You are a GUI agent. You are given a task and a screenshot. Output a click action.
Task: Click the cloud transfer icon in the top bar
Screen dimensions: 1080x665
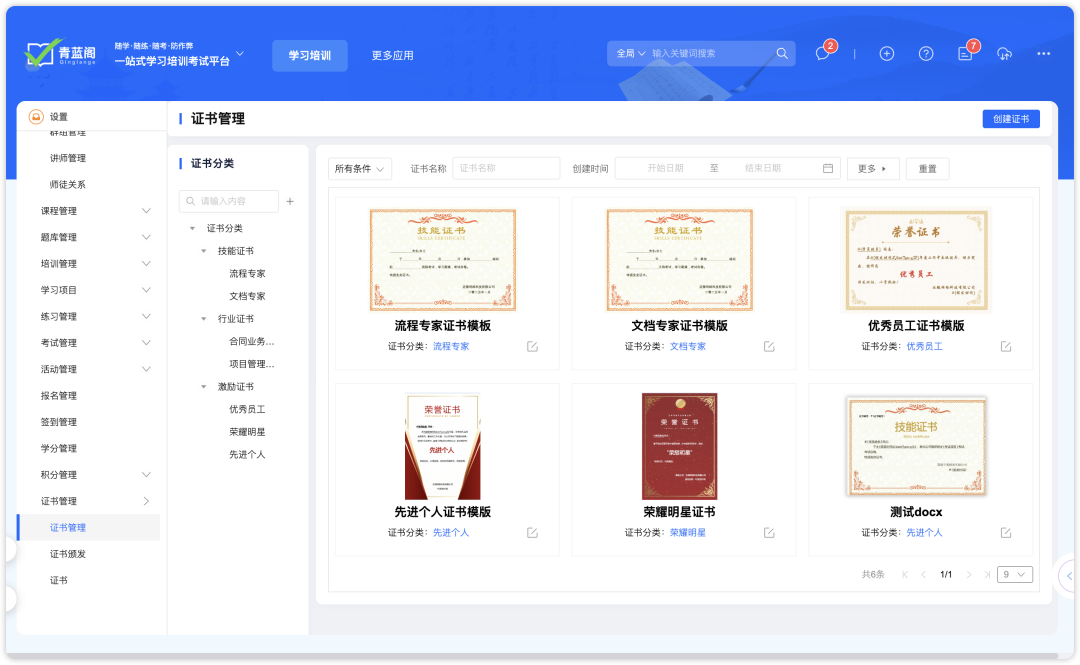[1004, 54]
